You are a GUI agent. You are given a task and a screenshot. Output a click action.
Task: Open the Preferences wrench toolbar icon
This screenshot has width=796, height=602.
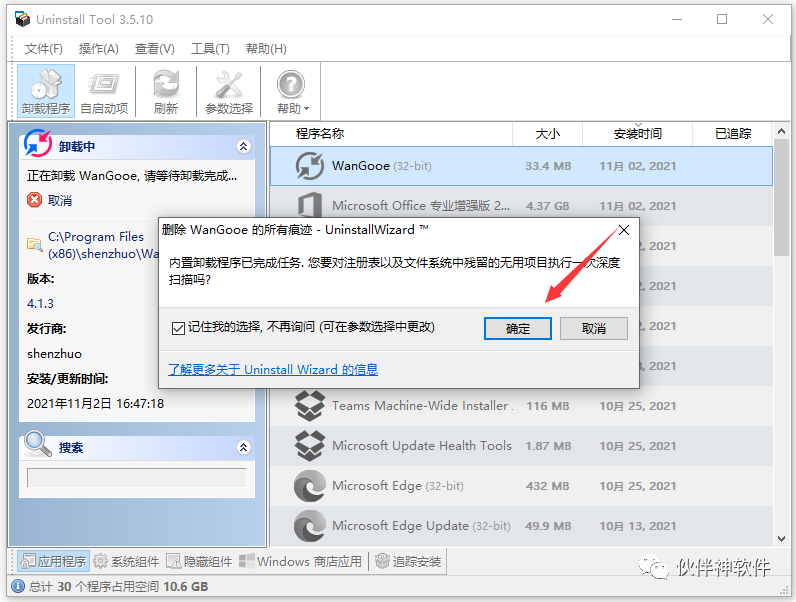coord(229,91)
